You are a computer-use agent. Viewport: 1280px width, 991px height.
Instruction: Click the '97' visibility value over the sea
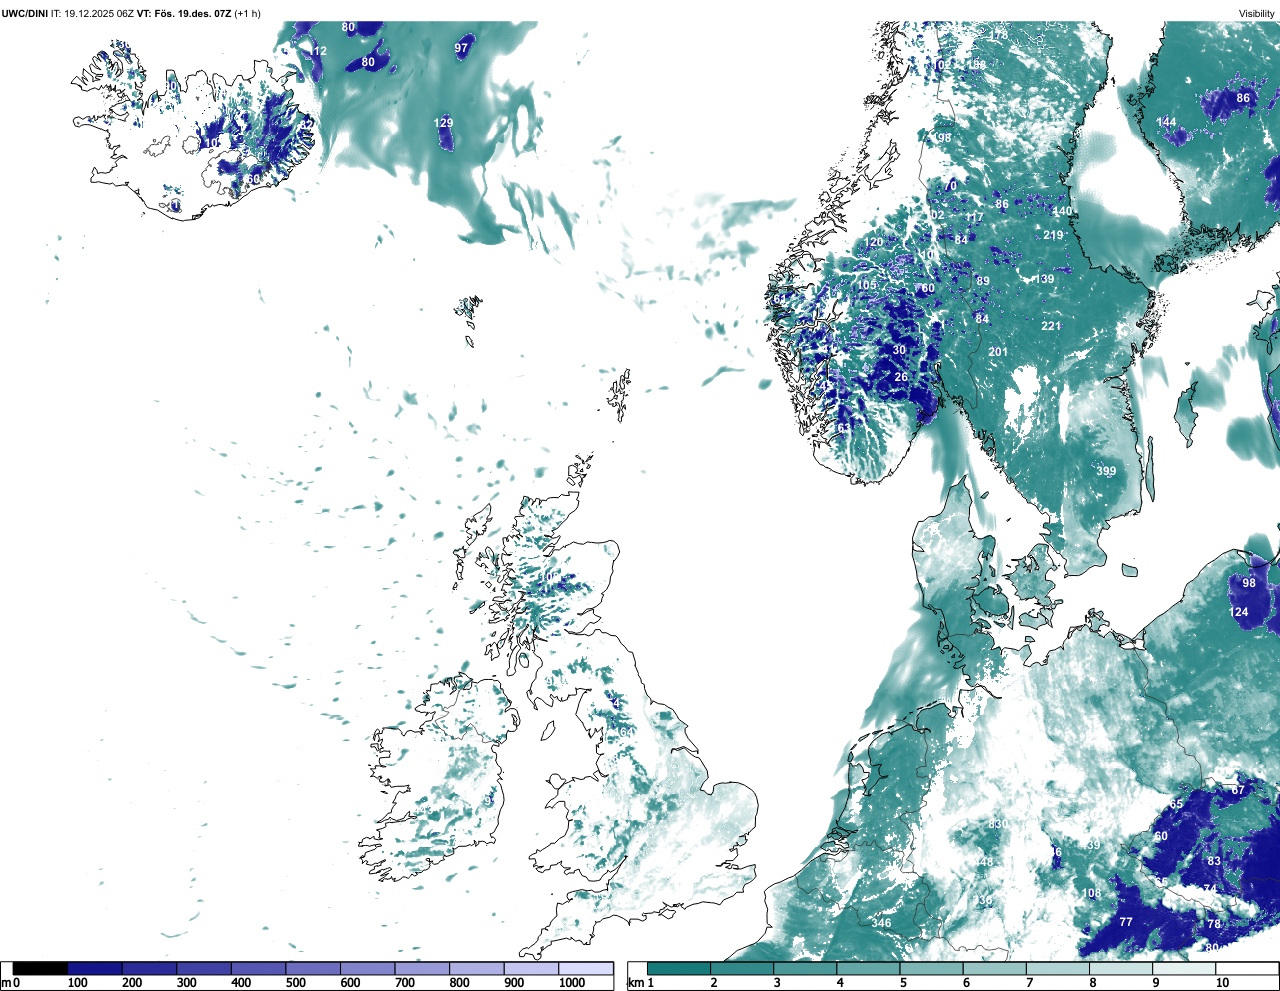click(x=461, y=48)
